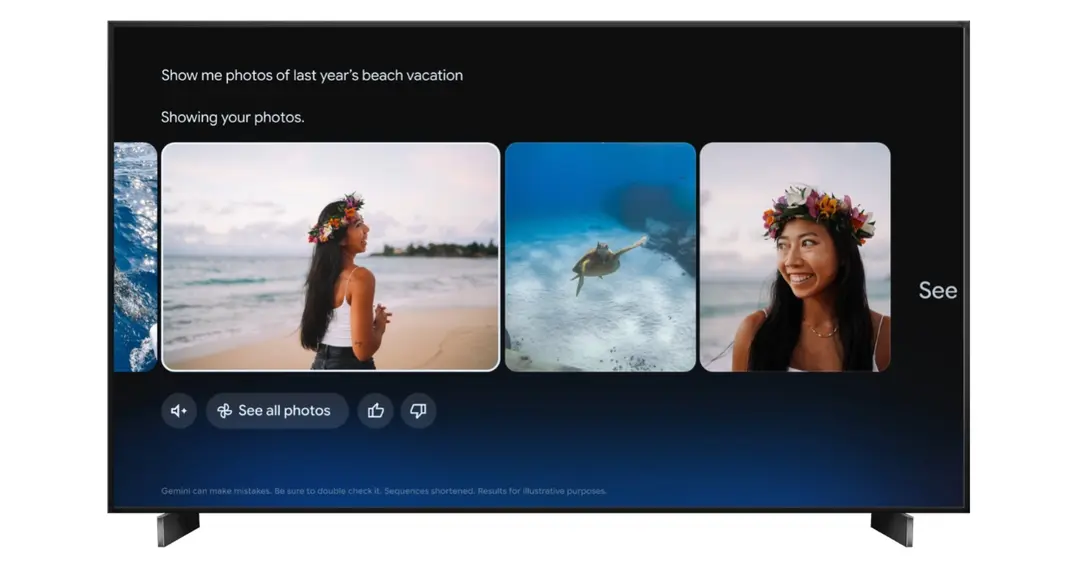The image size is (1080, 573).
Task: Click the "See" text at right edge
Action: click(x=937, y=290)
